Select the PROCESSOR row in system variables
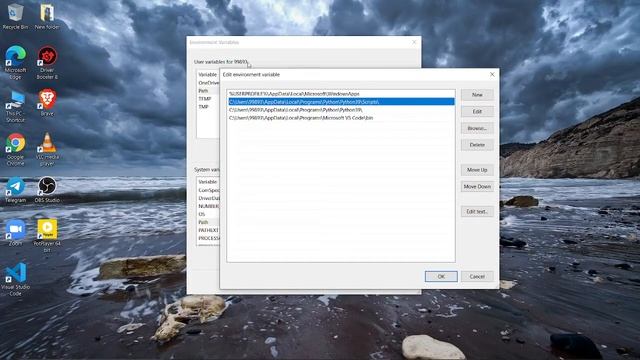 tap(209, 238)
